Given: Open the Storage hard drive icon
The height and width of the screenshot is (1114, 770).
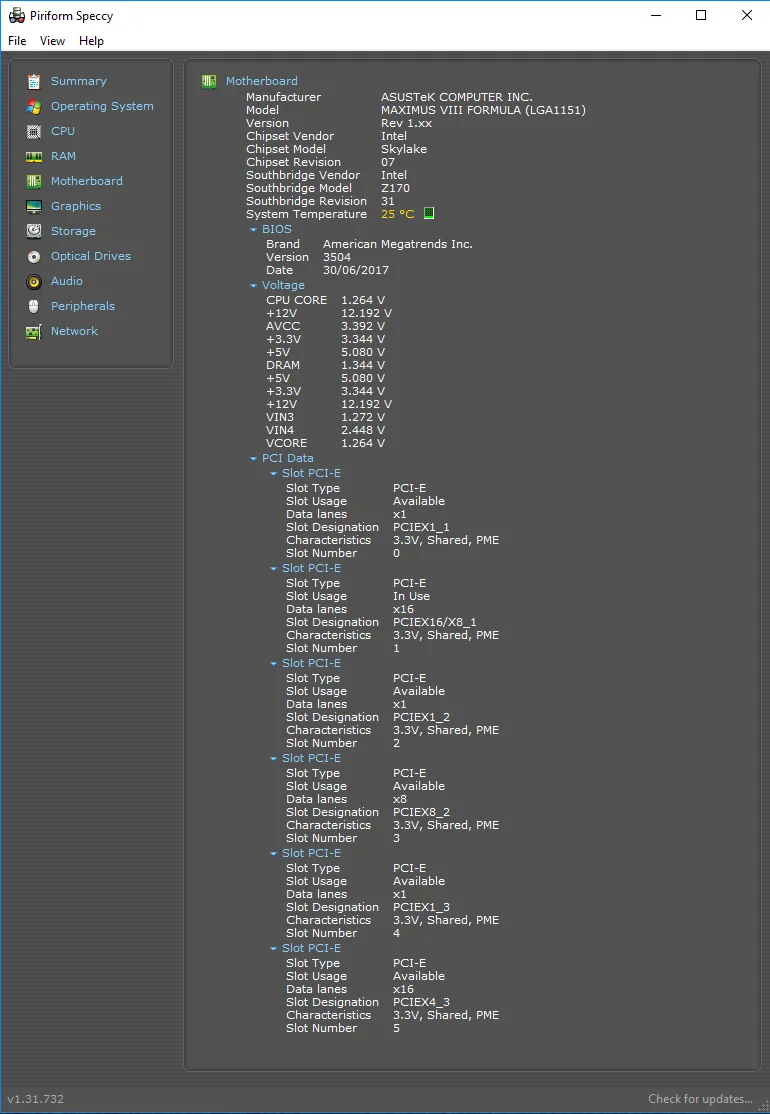Looking at the screenshot, I should tap(33, 232).
